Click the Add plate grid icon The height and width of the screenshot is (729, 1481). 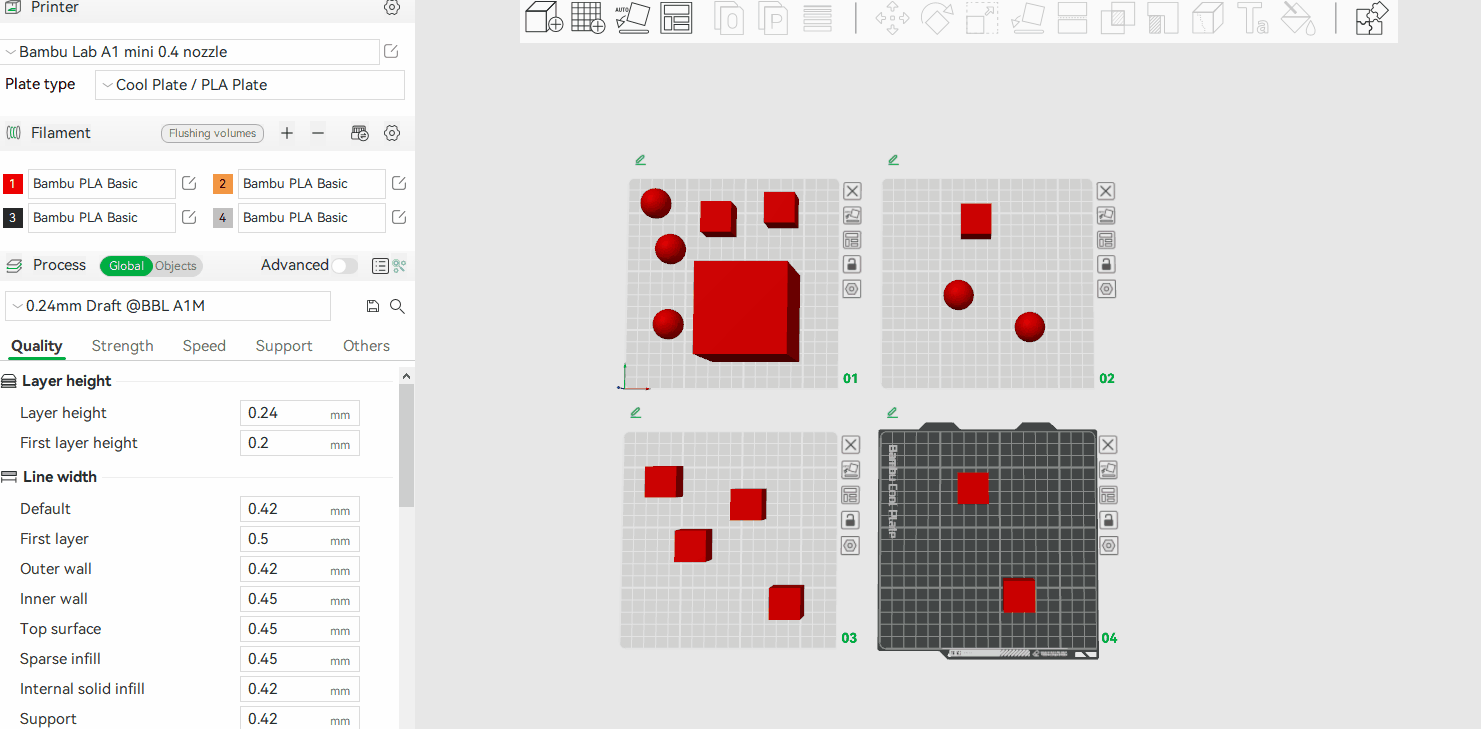588,18
